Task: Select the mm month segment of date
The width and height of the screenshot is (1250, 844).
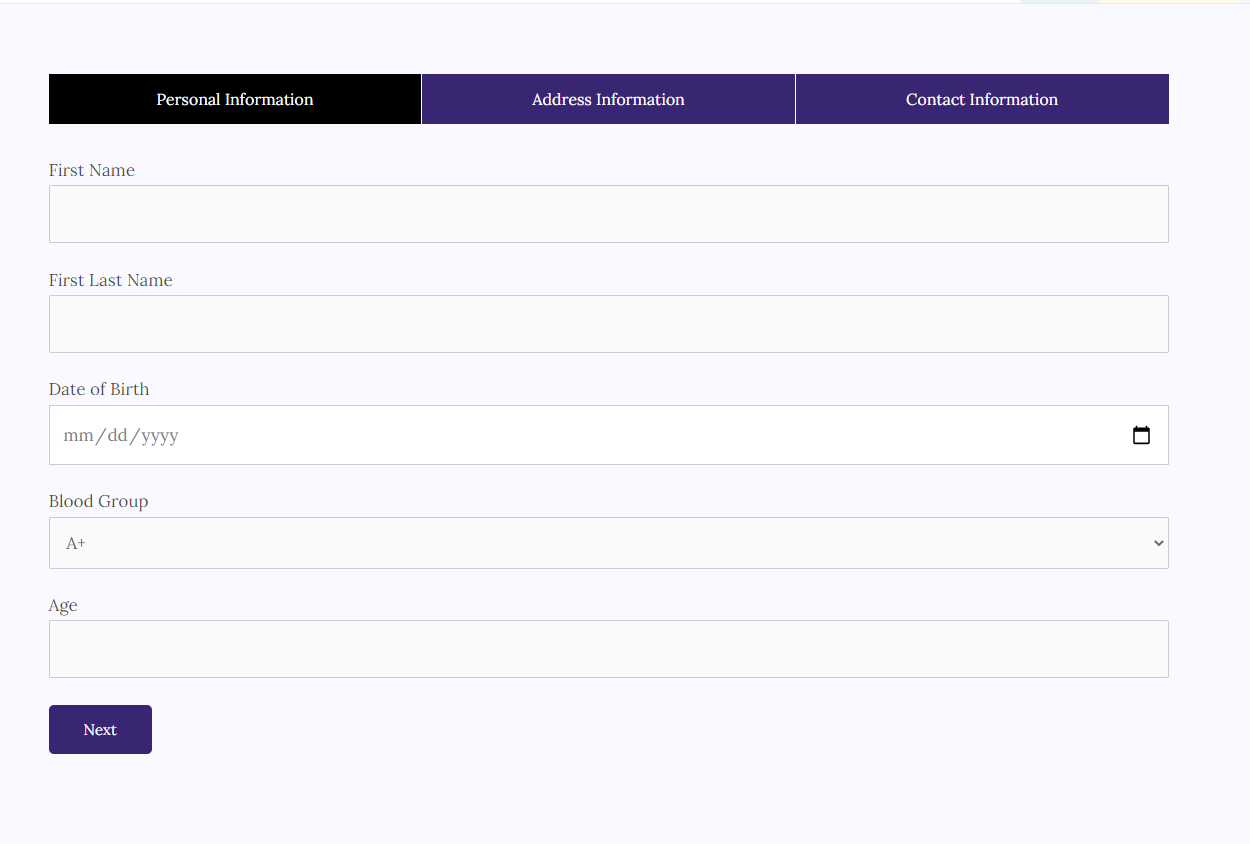Action: point(77,436)
